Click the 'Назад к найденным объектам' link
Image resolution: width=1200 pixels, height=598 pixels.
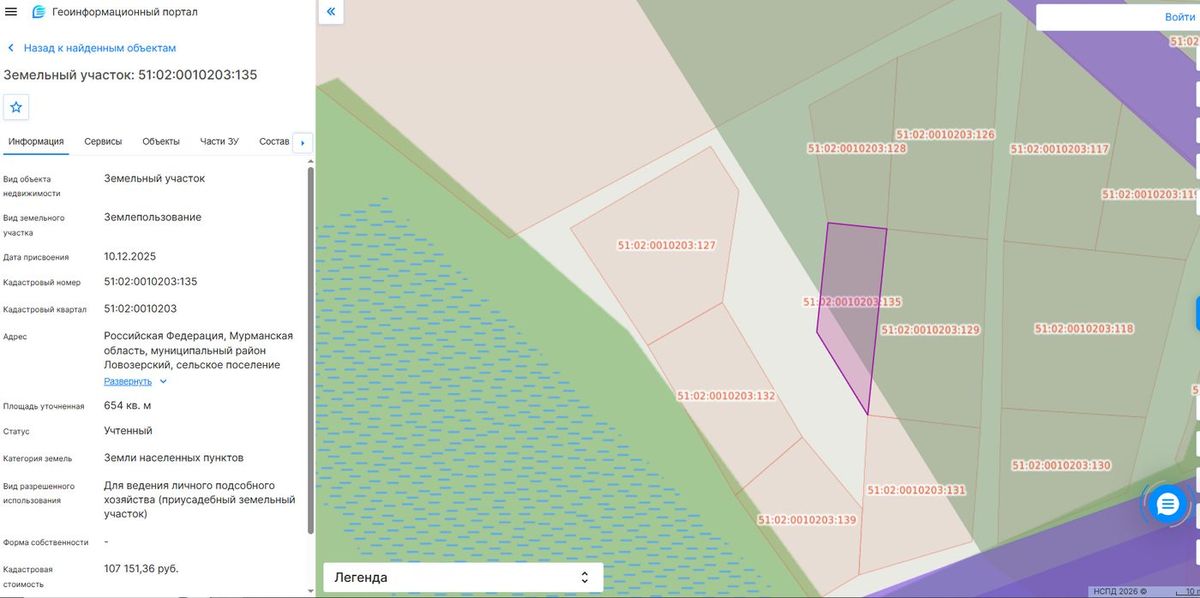100,48
